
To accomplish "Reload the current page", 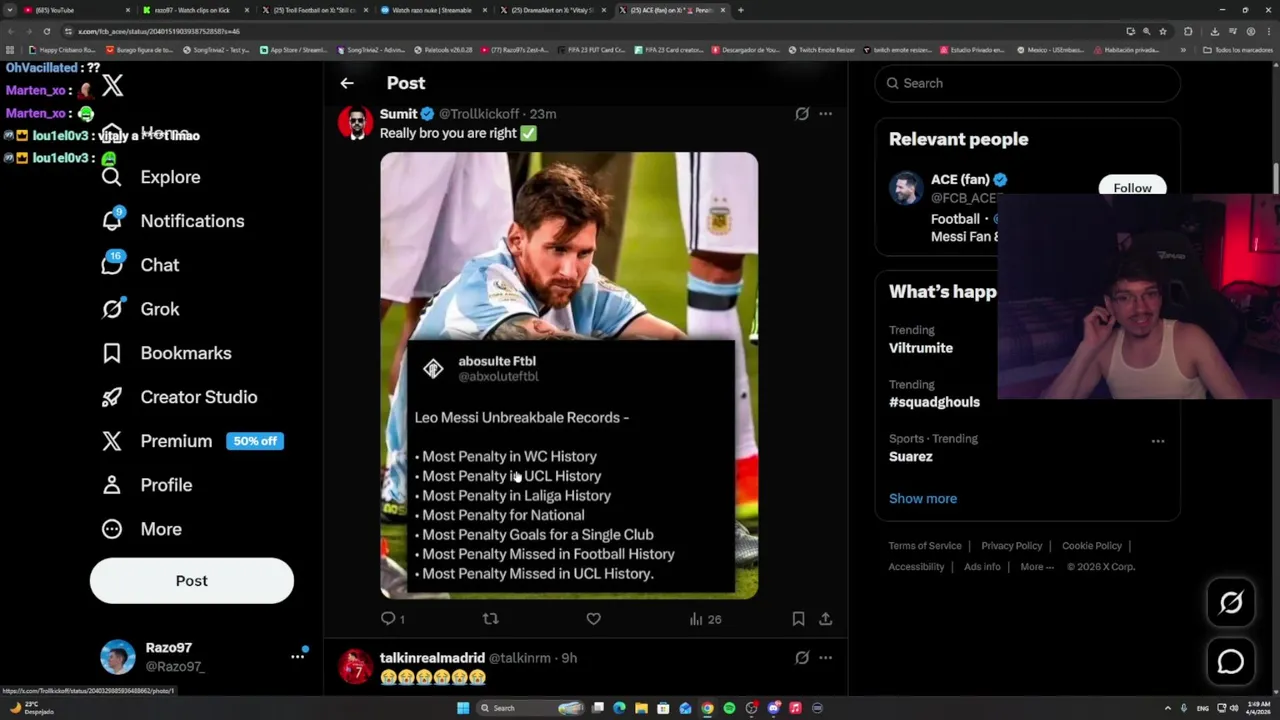I will pos(46,31).
